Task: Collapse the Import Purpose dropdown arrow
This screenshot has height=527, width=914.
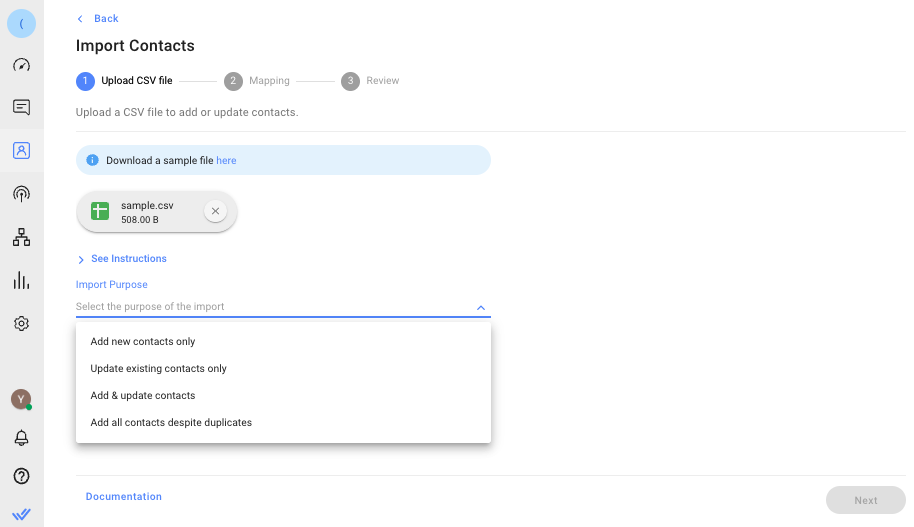Action: point(481,308)
